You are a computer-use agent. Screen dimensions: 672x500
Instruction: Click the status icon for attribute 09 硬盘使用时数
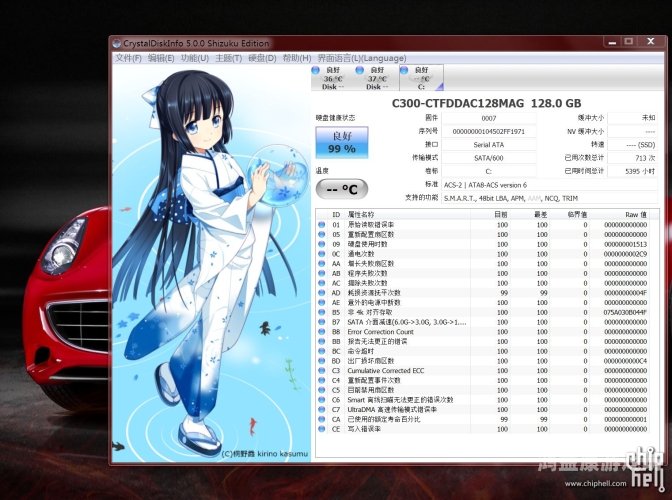pyautogui.click(x=322, y=244)
